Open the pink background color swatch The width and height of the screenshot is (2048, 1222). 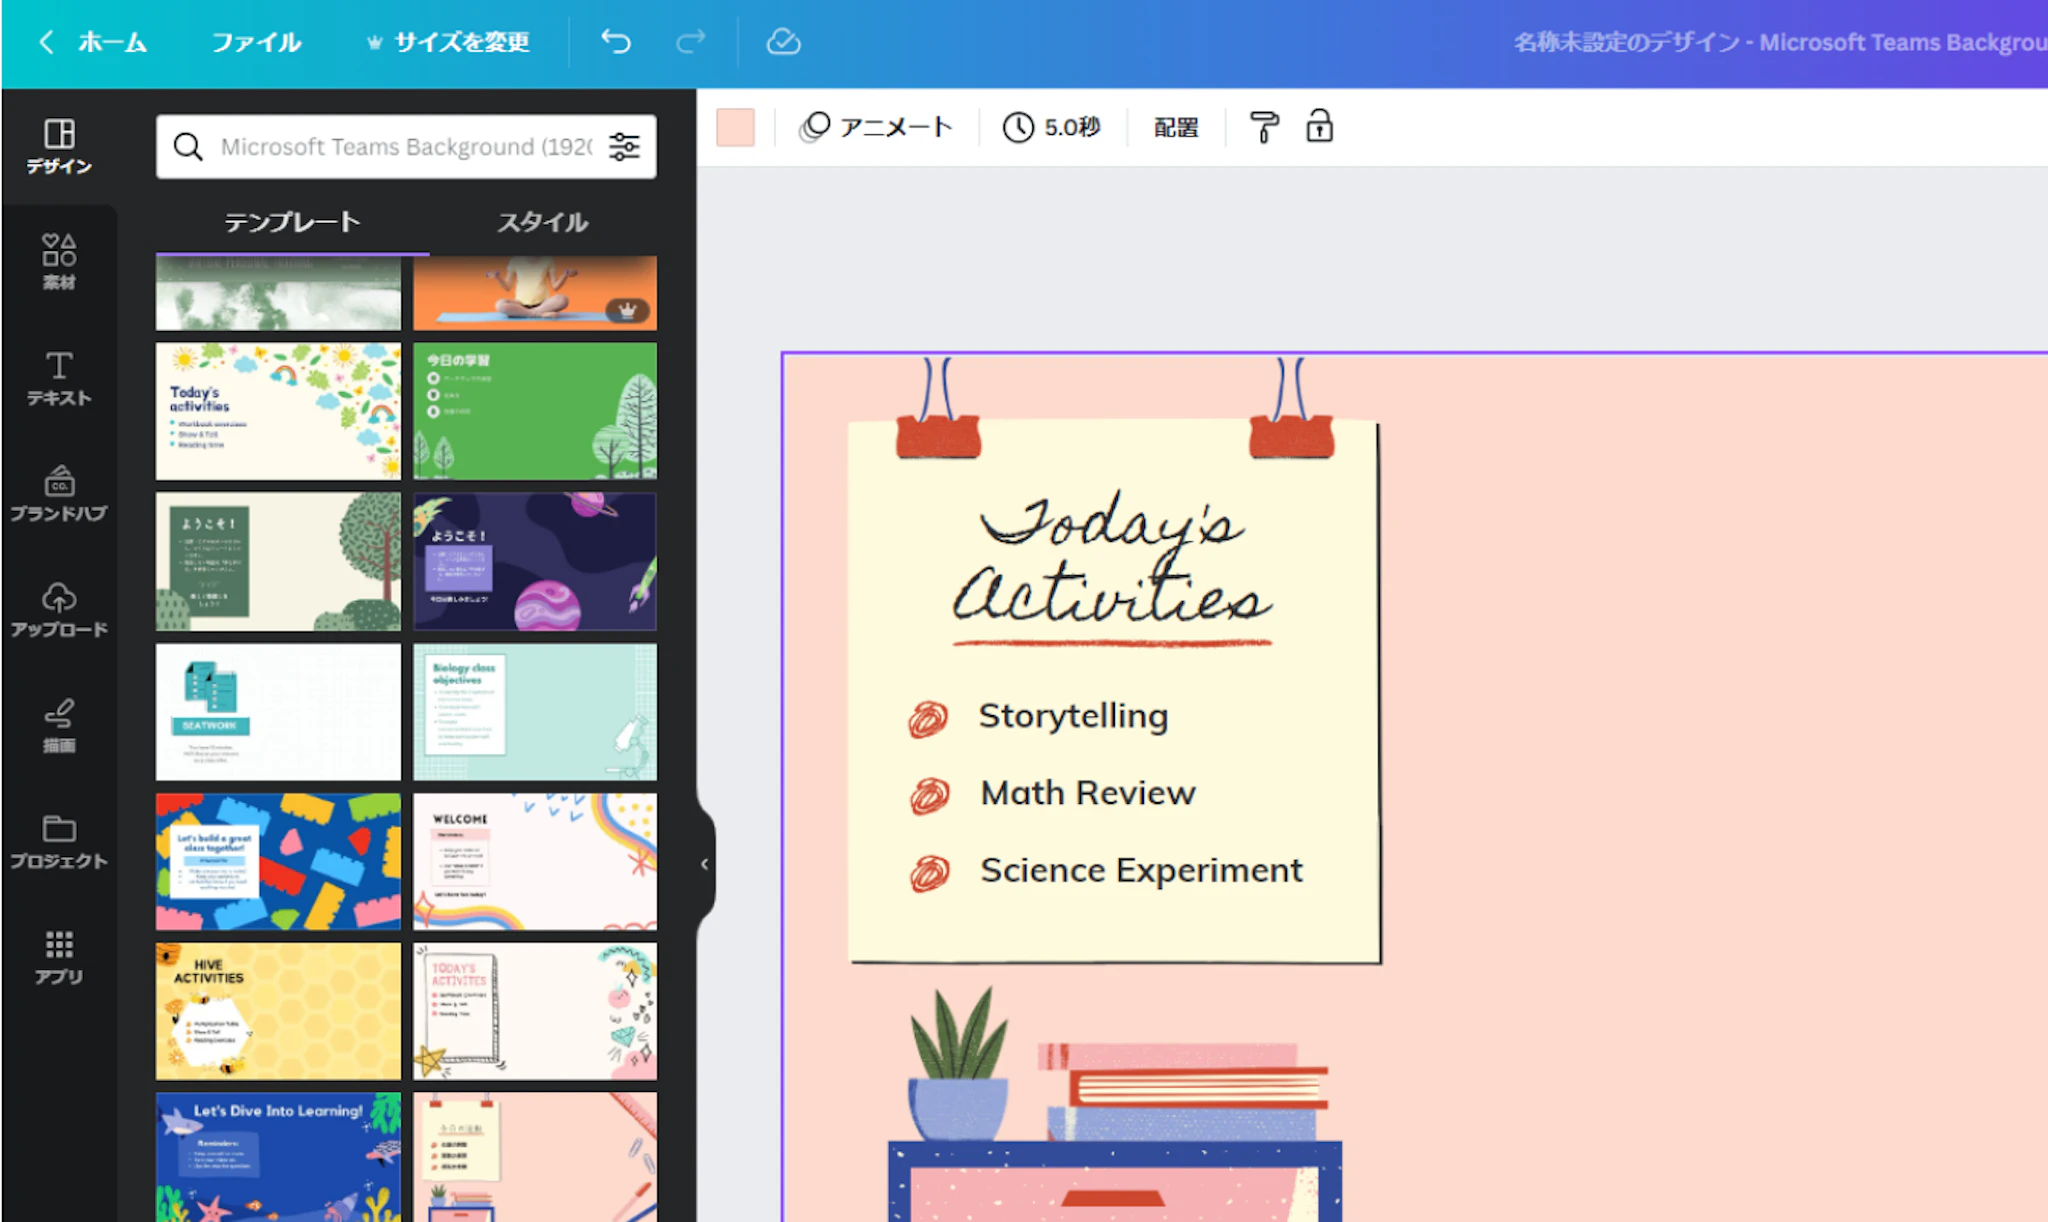tap(735, 127)
